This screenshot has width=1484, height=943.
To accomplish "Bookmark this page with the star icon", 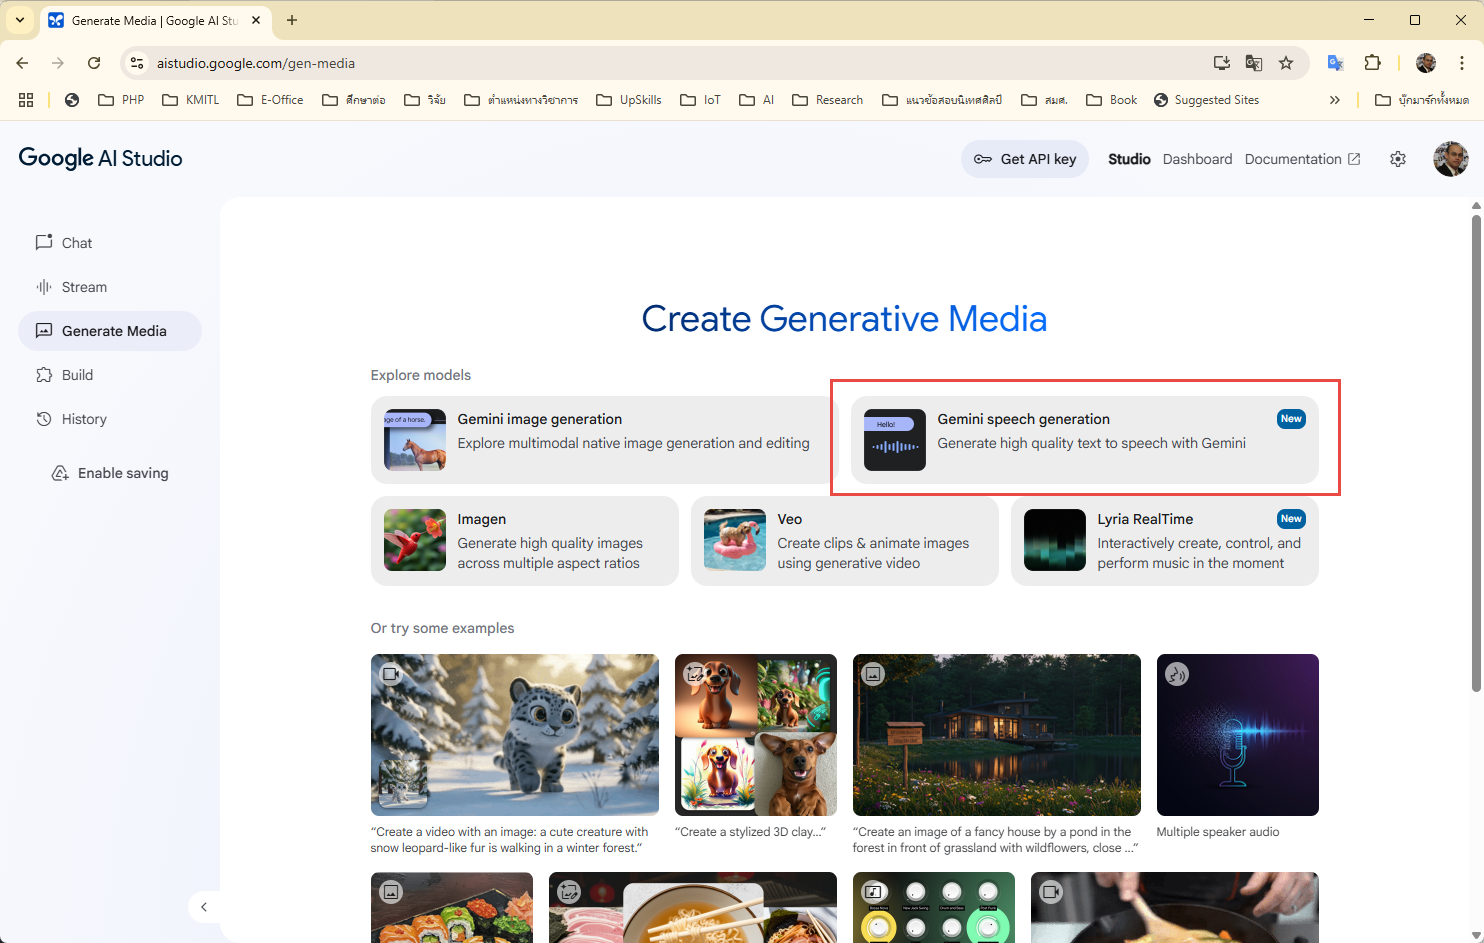I will tap(1286, 63).
